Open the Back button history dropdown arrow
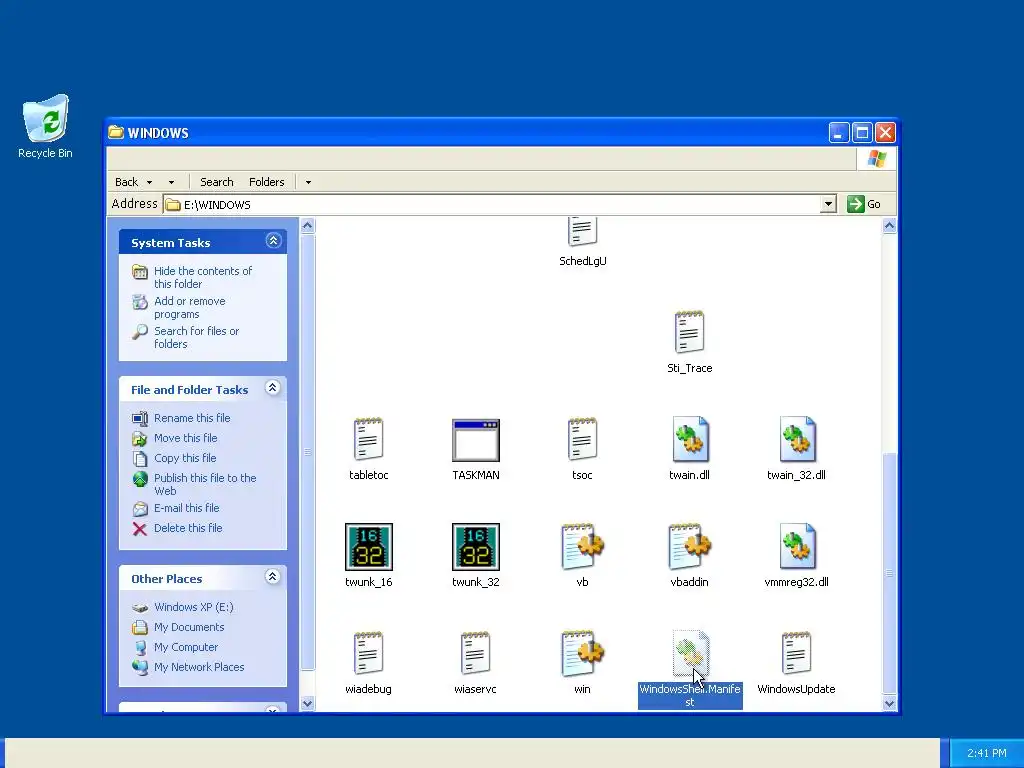Screen dimensions: 1024x768 click(150, 182)
